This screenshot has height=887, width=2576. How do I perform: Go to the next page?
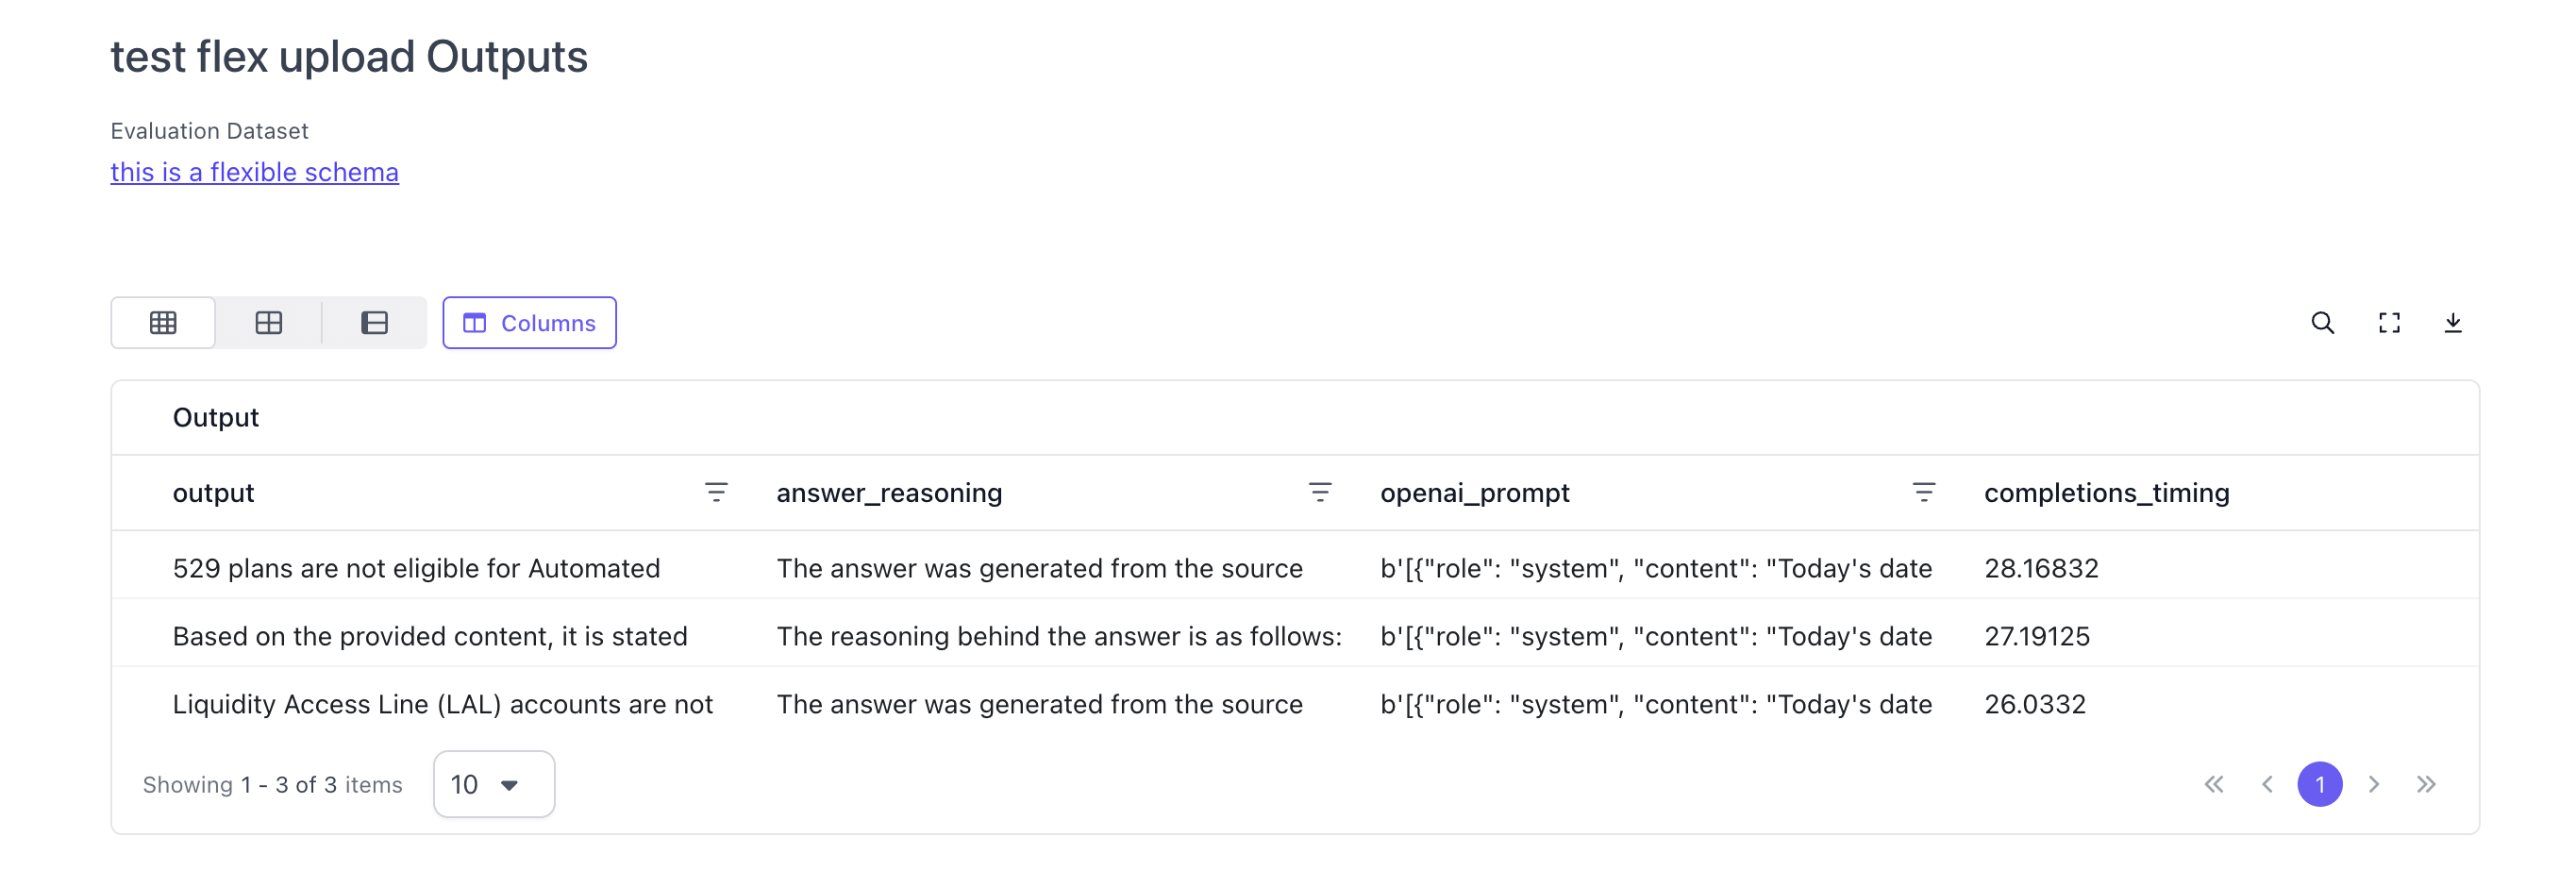point(2373,784)
